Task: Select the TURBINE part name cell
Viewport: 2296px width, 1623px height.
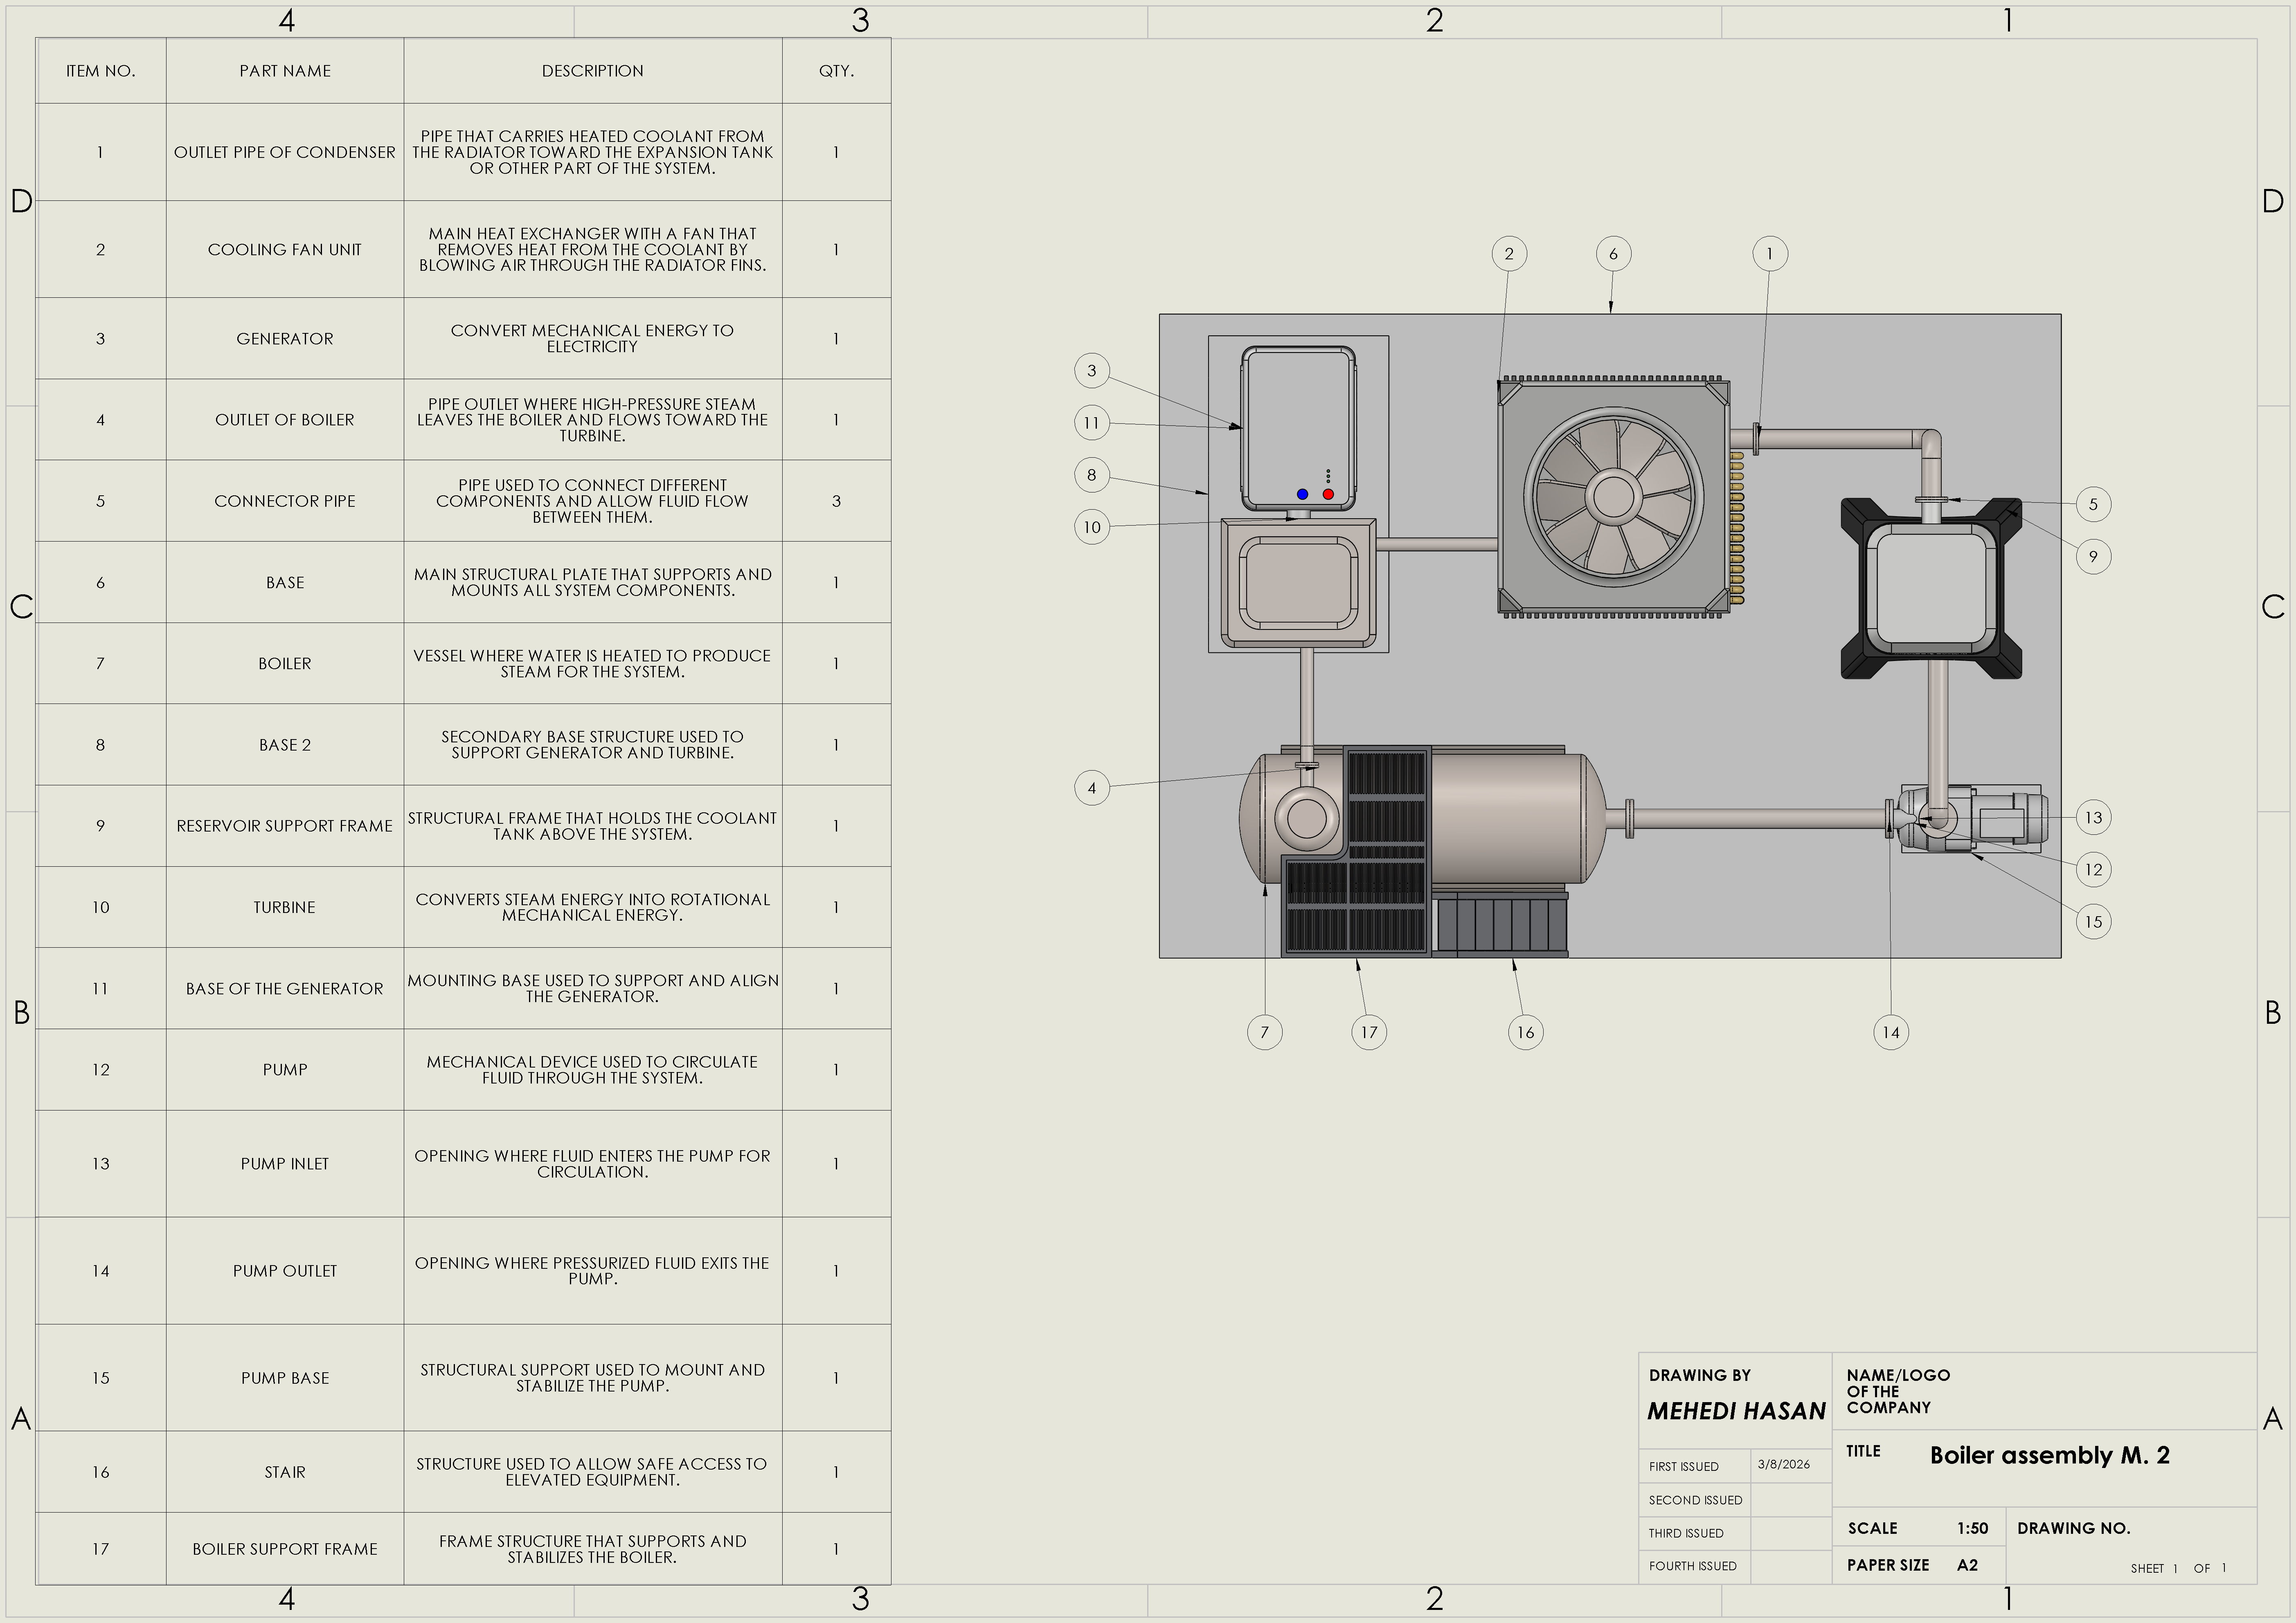Action: (x=285, y=907)
